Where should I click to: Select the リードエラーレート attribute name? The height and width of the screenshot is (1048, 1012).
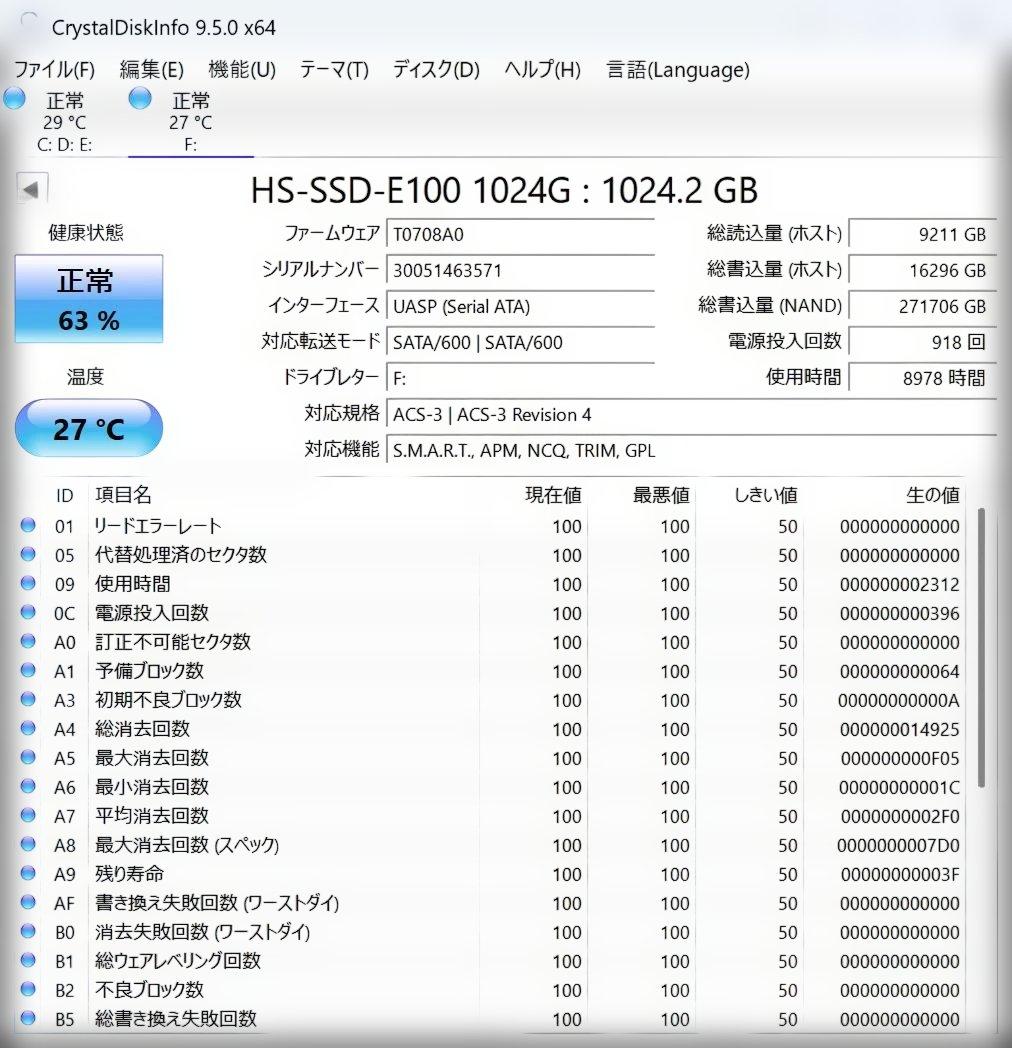(158, 526)
